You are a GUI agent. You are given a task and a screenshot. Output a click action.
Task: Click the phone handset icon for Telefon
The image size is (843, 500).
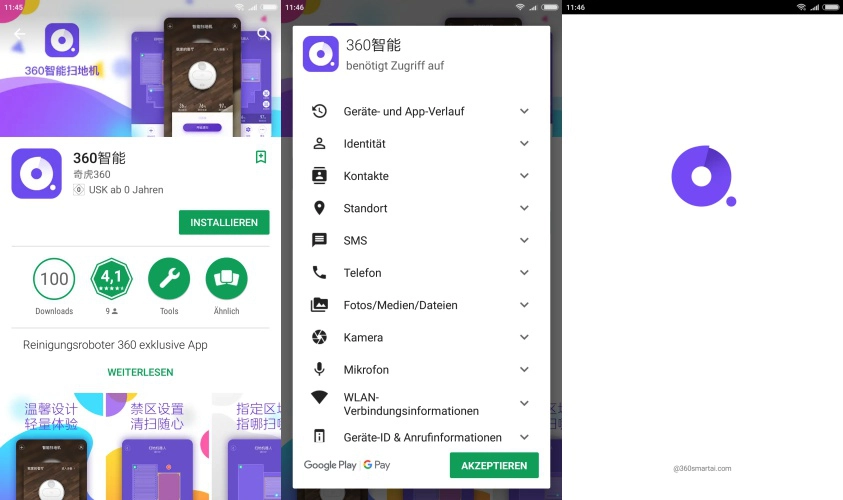(319, 273)
